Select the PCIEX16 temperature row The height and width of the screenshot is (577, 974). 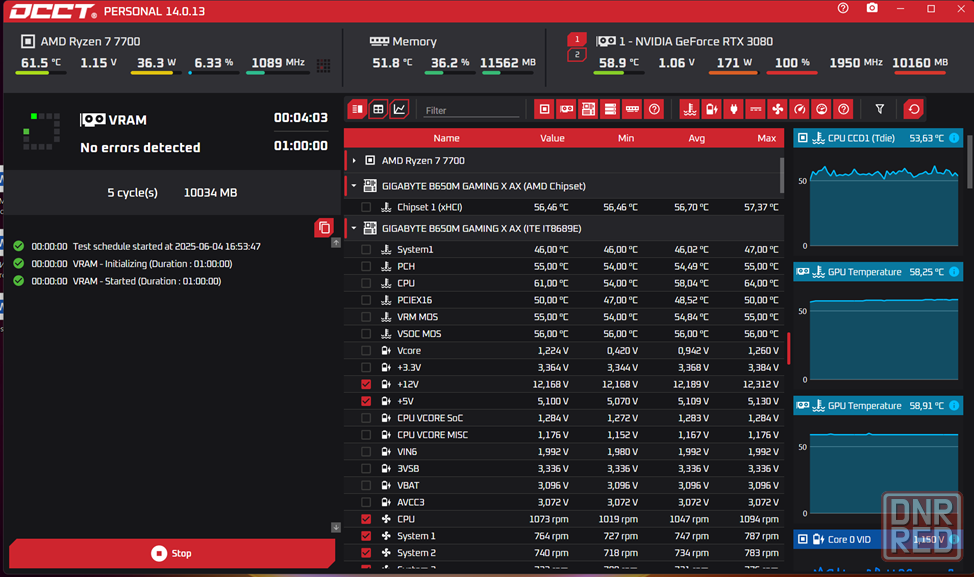tap(564, 300)
